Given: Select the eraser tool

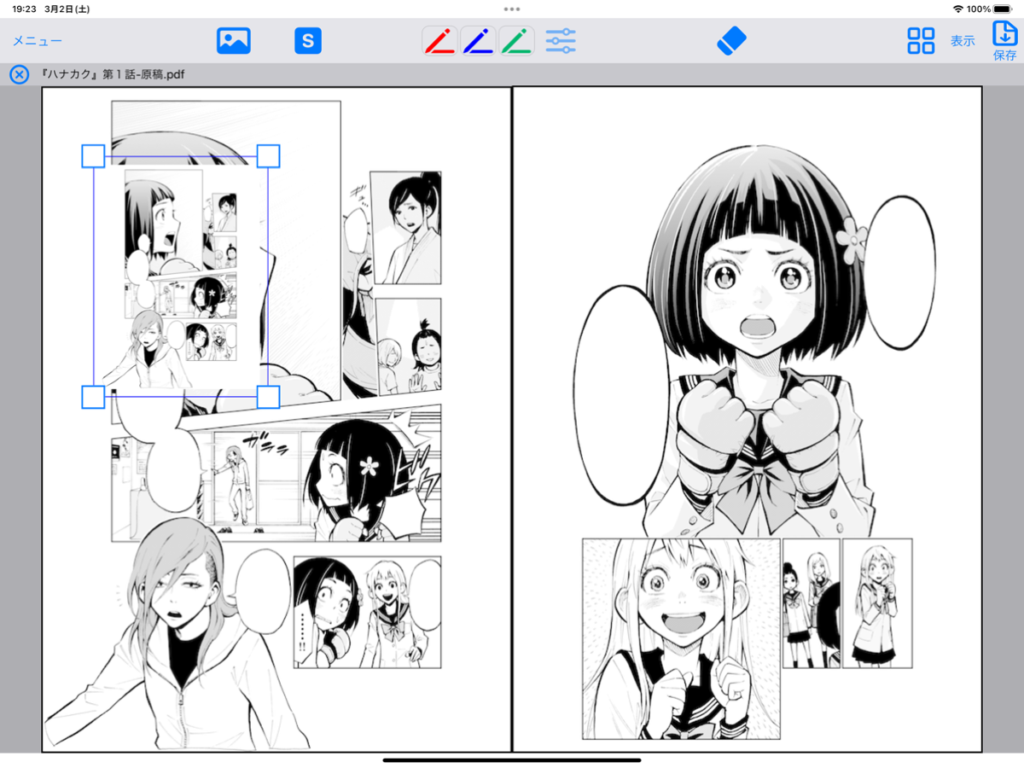Looking at the screenshot, I should click(731, 40).
